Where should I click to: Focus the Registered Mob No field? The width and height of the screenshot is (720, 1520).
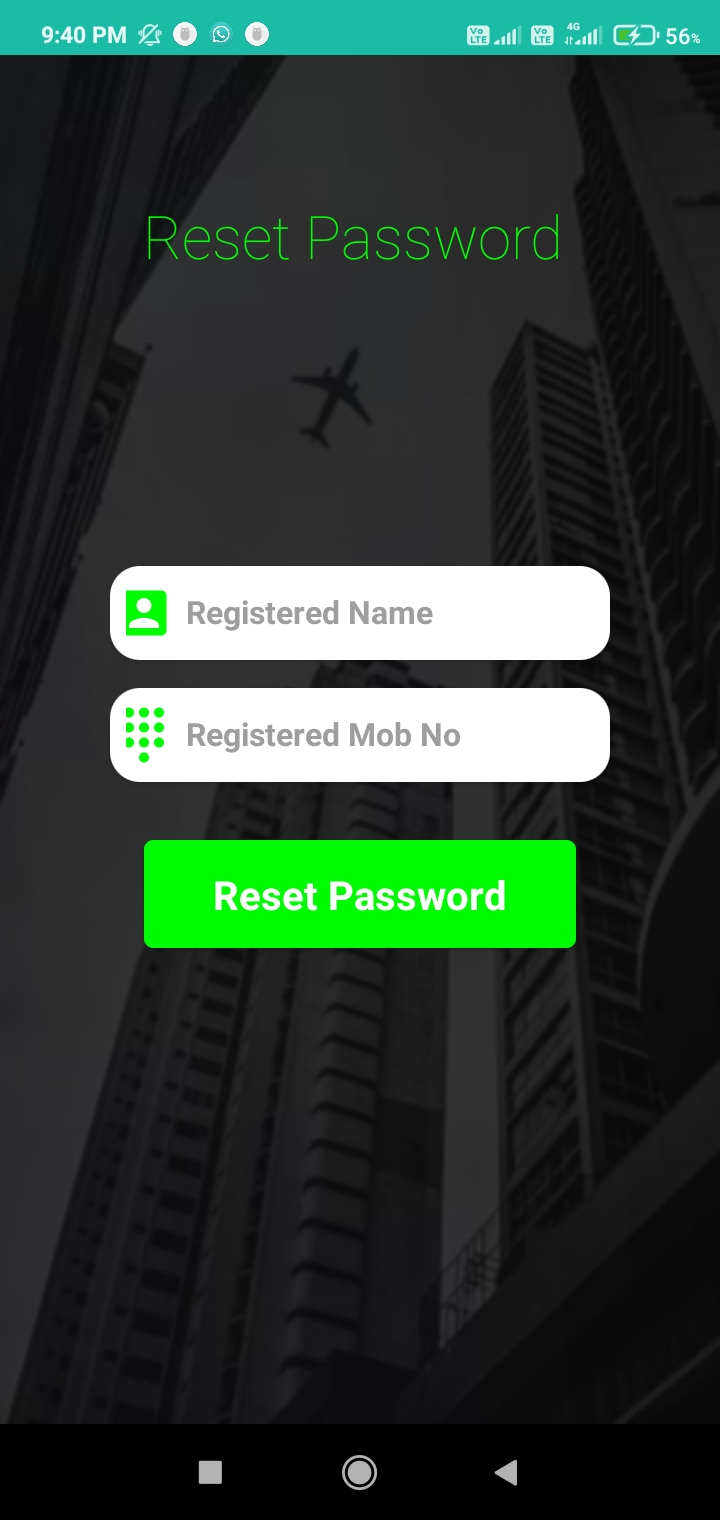[360, 735]
